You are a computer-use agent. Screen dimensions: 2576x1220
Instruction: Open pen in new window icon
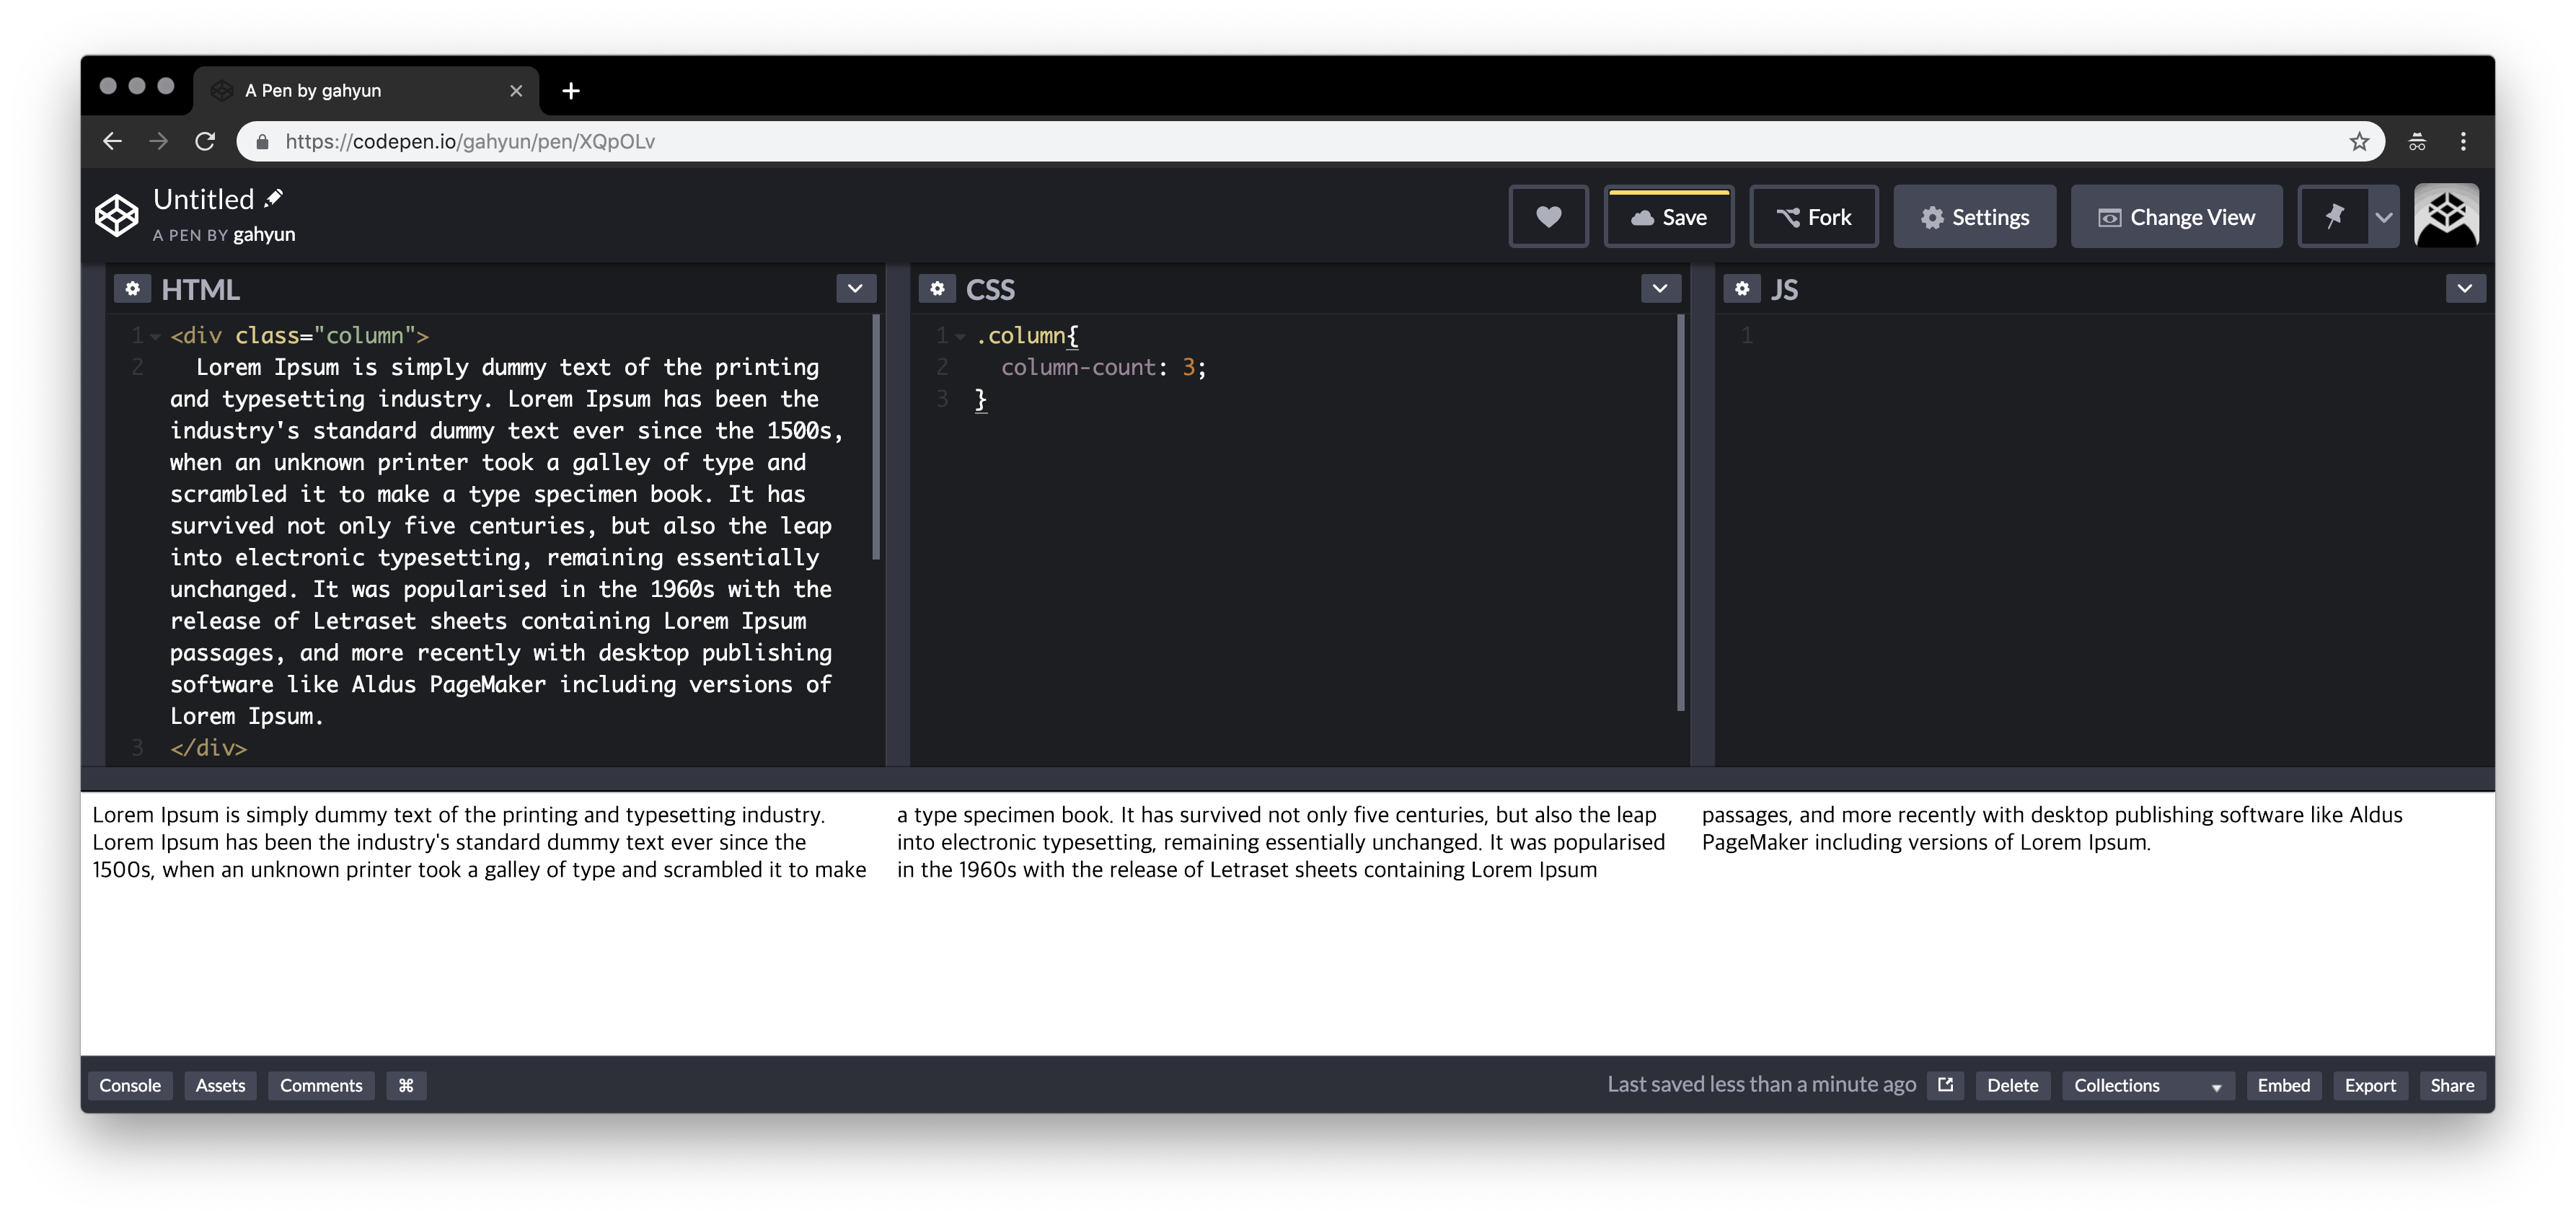(1945, 1085)
